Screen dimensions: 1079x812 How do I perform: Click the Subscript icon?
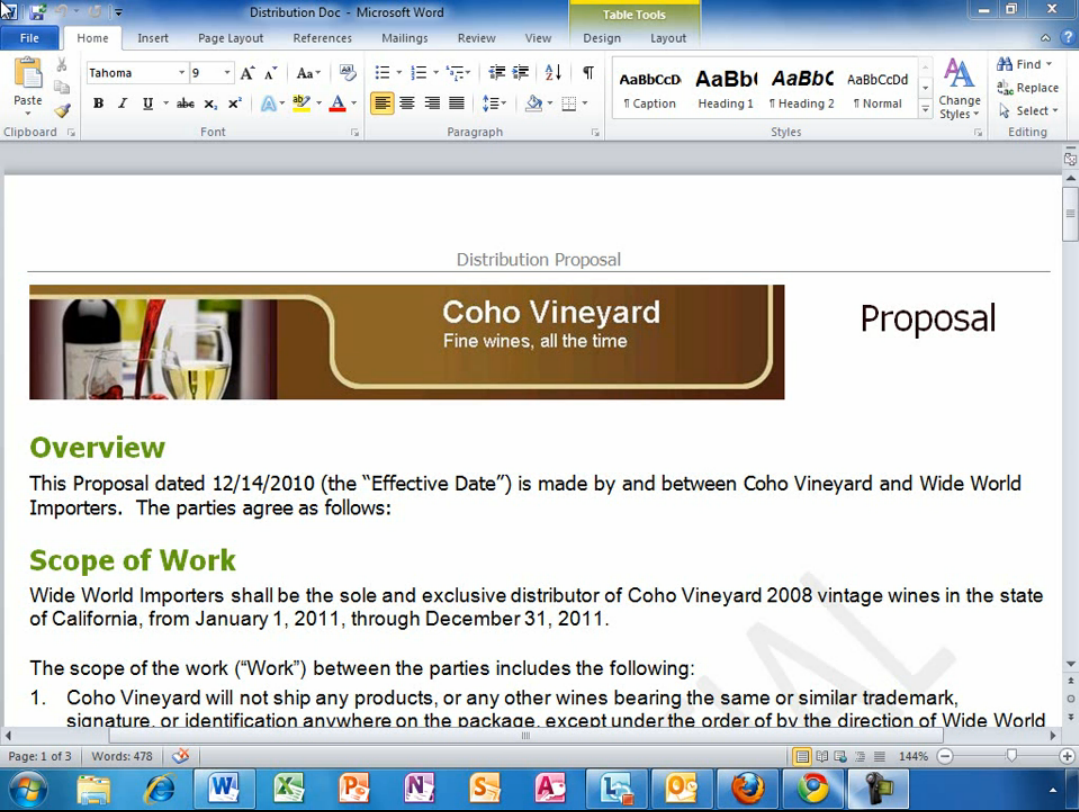pyautogui.click(x=211, y=104)
